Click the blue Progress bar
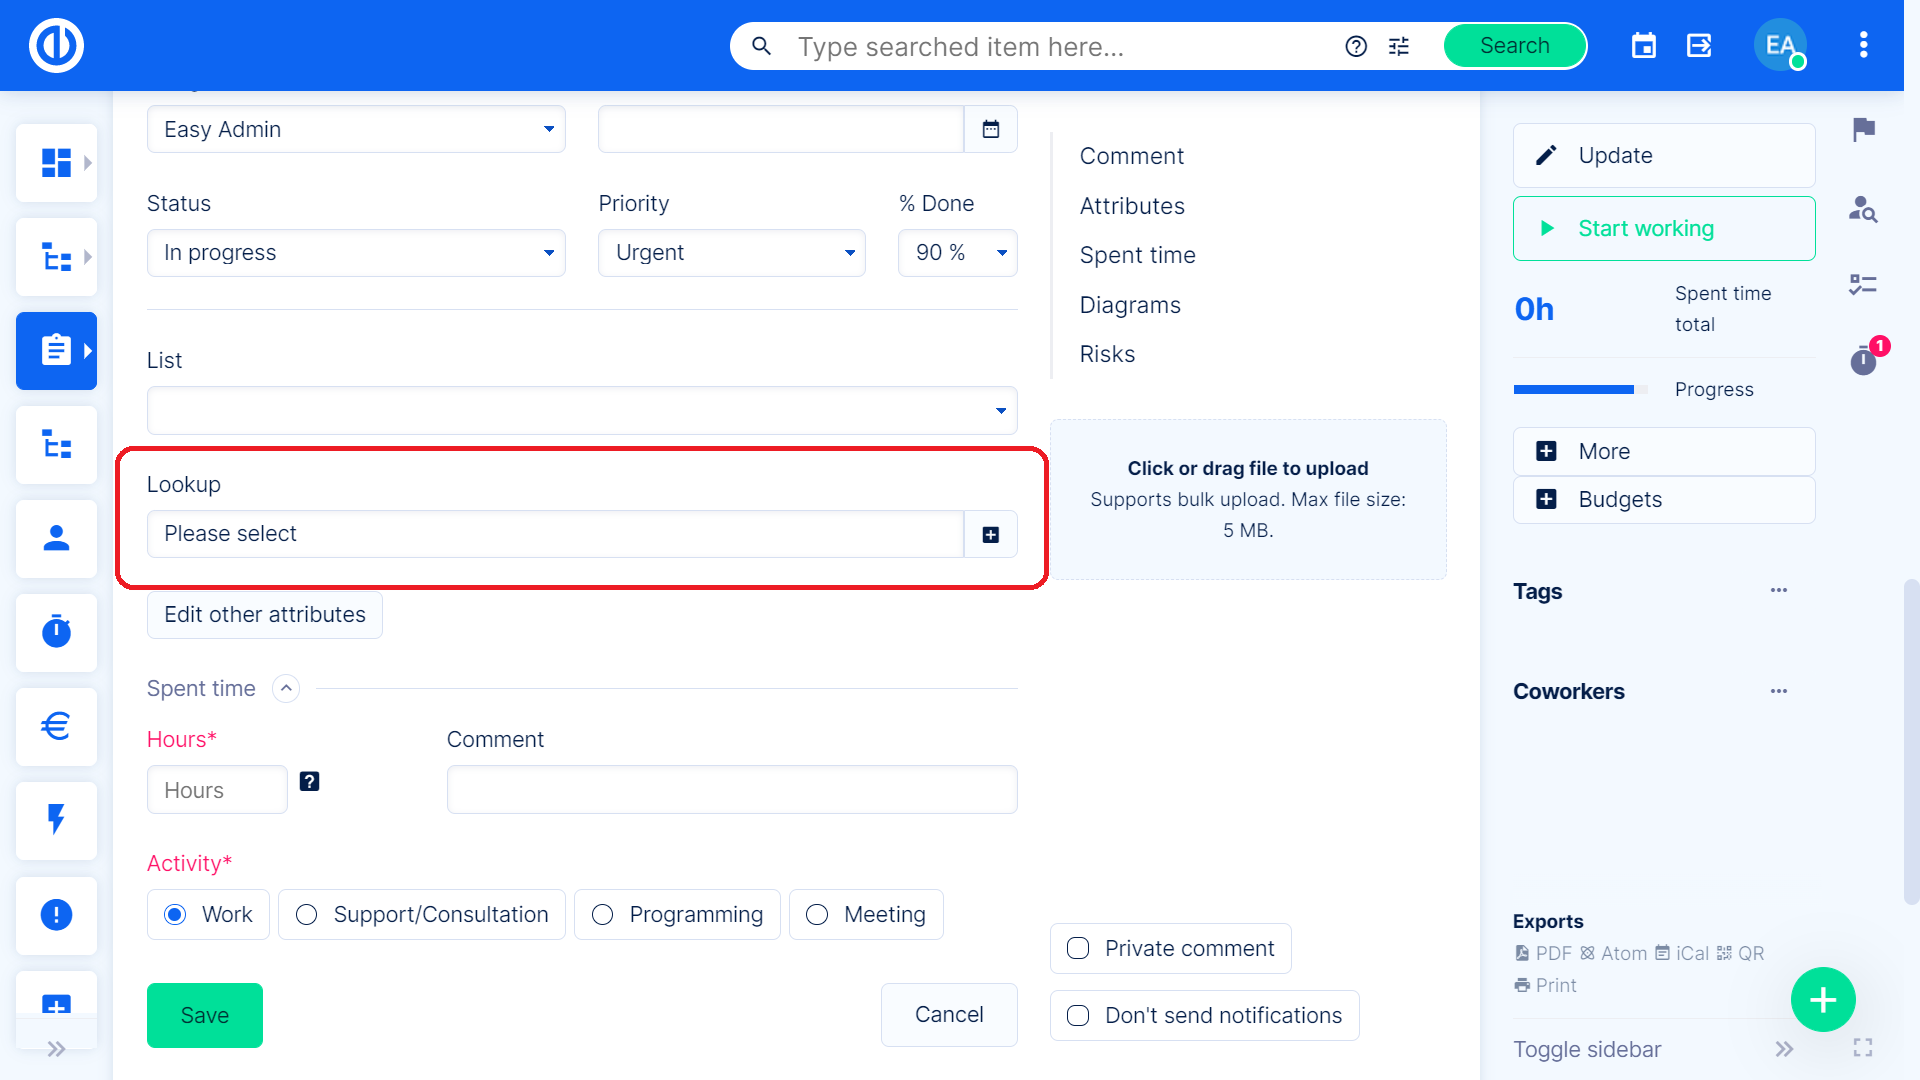The height and width of the screenshot is (1080, 1920). pos(1580,390)
